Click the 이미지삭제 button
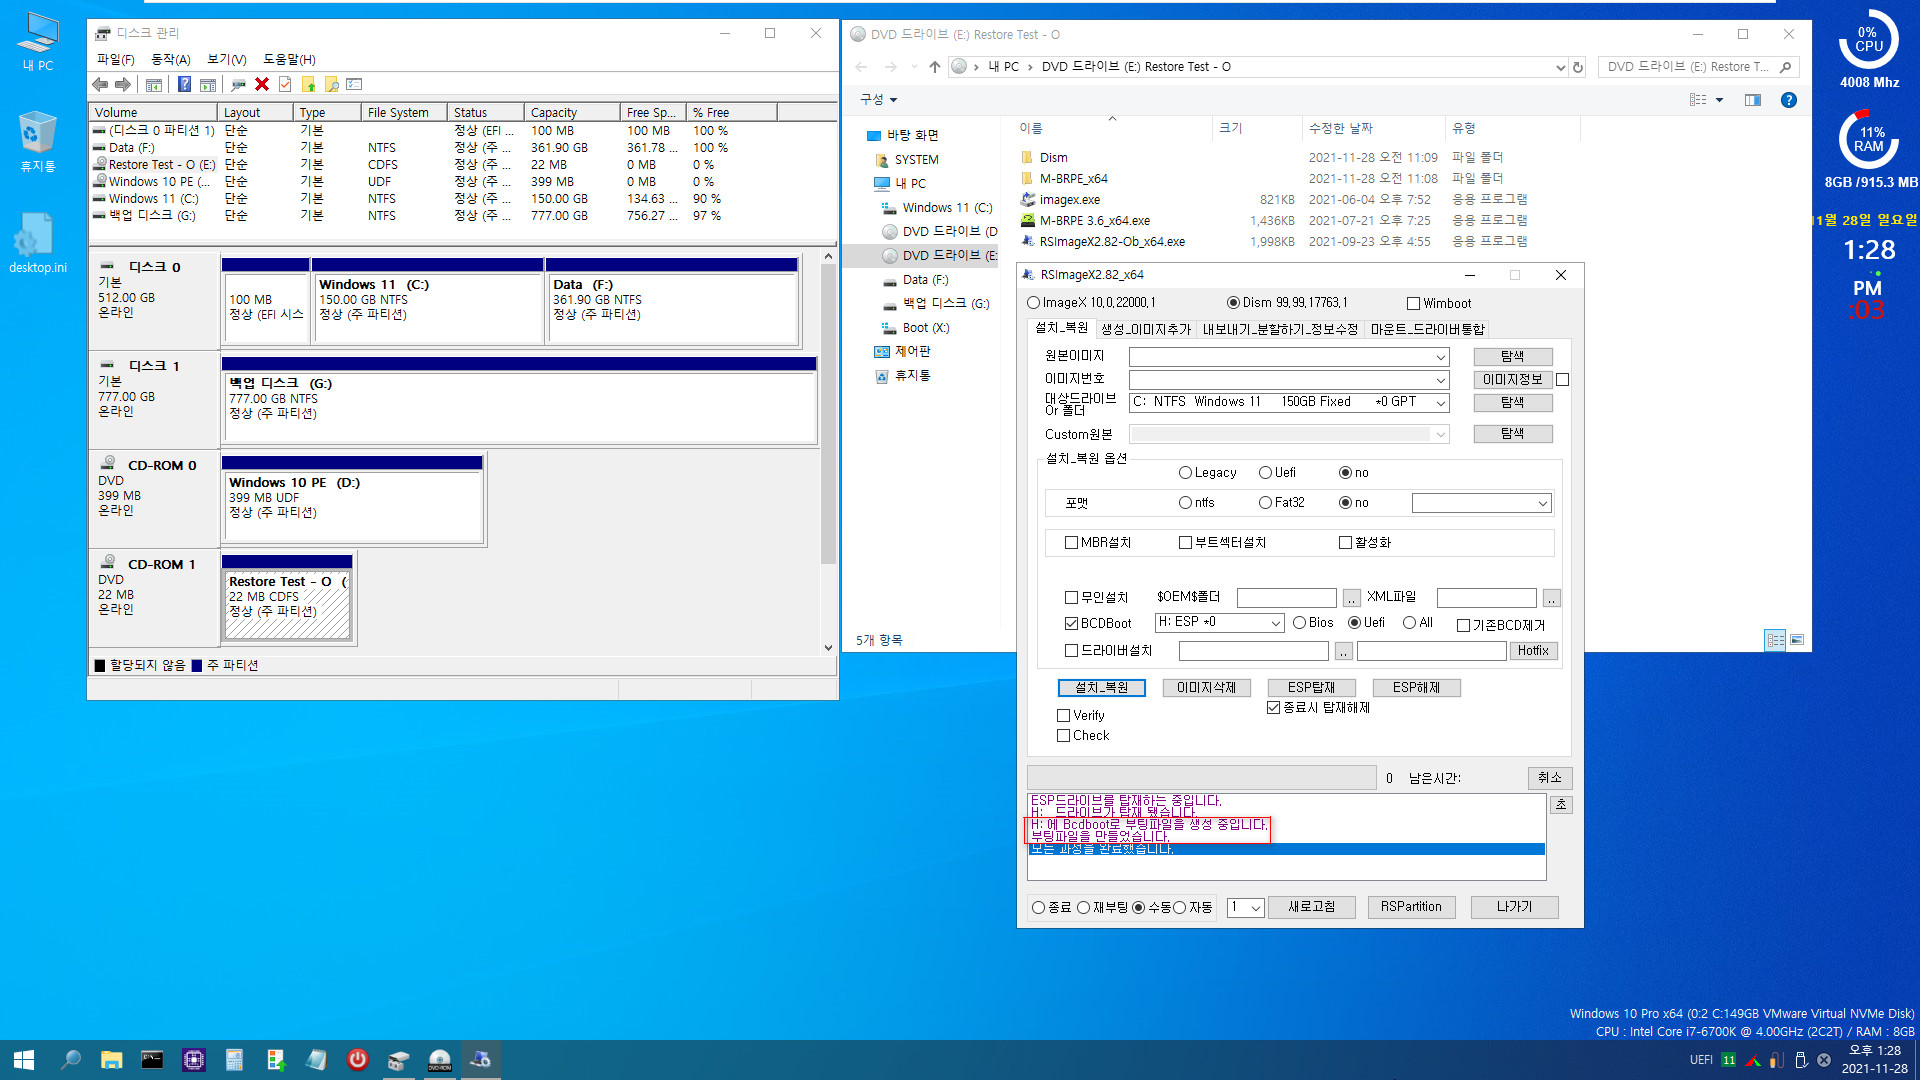Screen dimensions: 1920x1080 pos(1206,688)
